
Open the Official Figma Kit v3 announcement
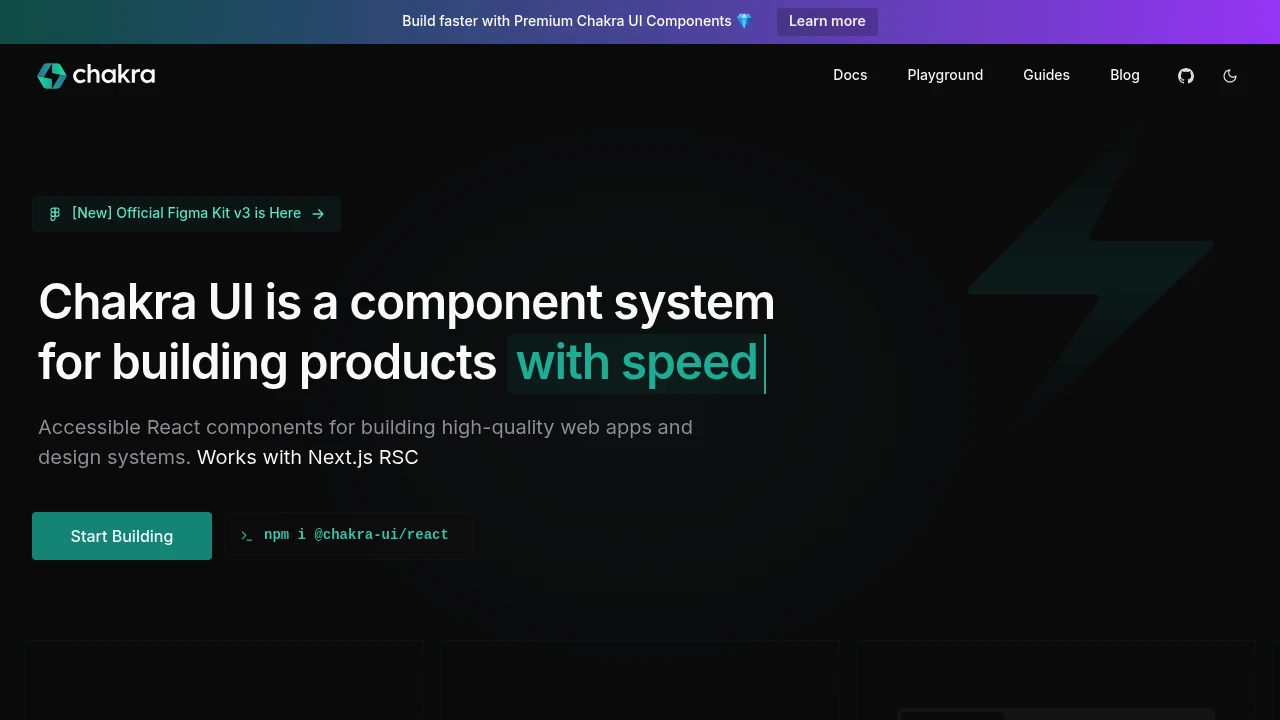(x=186, y=213)
